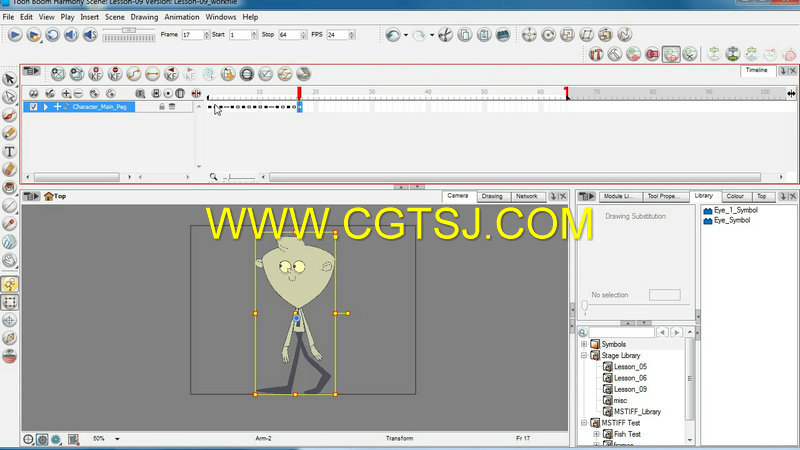Click the Set Motion Keyframe curve icon
Image resolution: width=800 pixels, height=450 pixels.
[133, 74]
